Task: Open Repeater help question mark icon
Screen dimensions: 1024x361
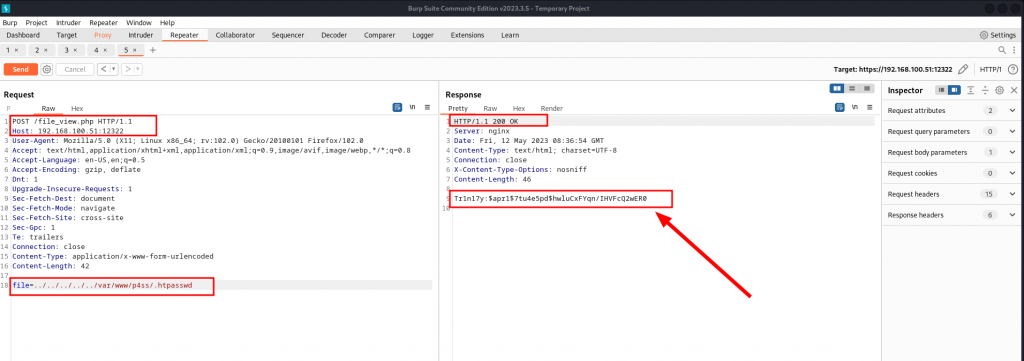Action: pos(1013,69)
